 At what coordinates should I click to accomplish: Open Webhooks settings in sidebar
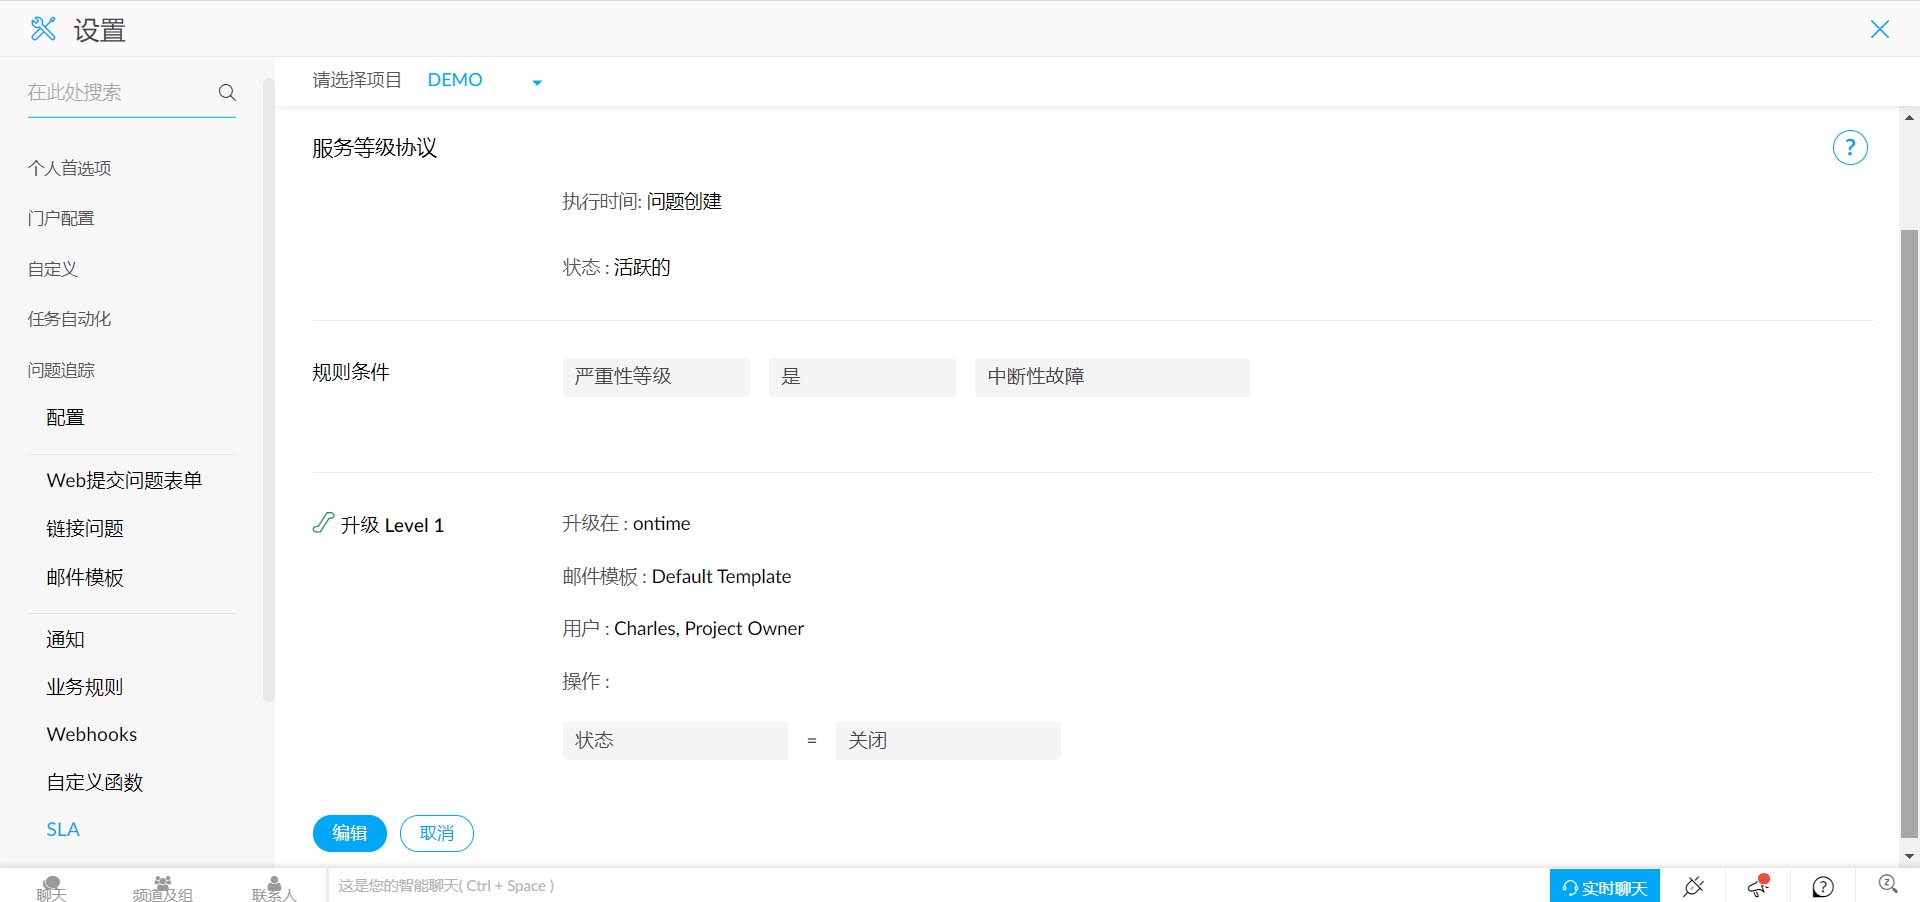pos(92,734)
